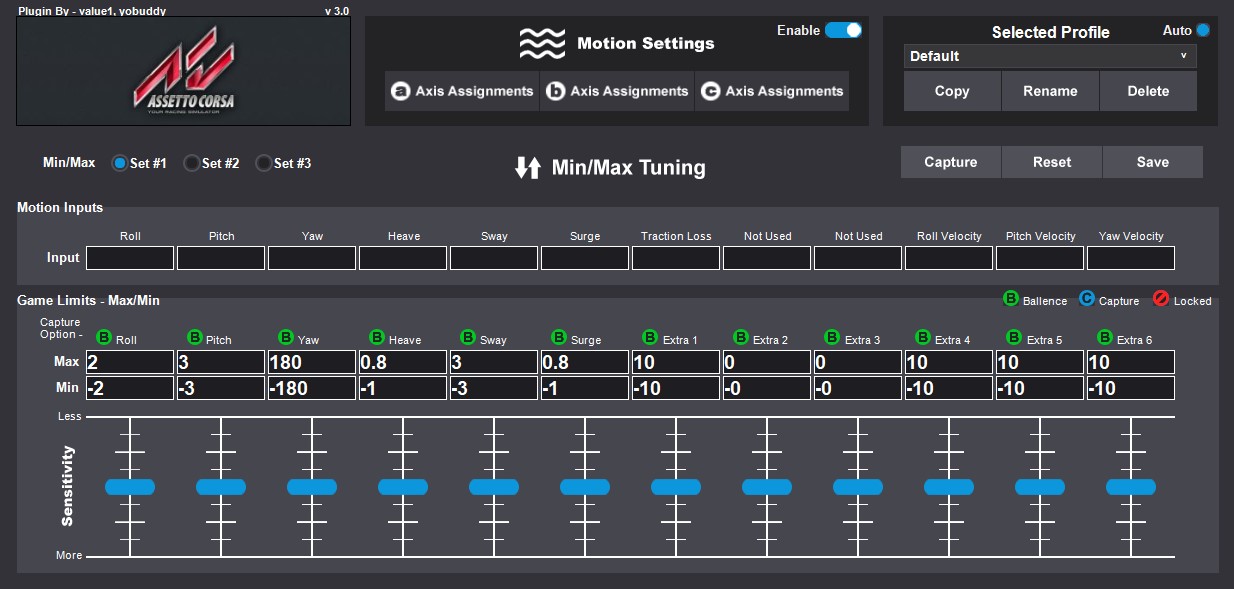Click the Roll Max value field

click(x=130, y=362)
